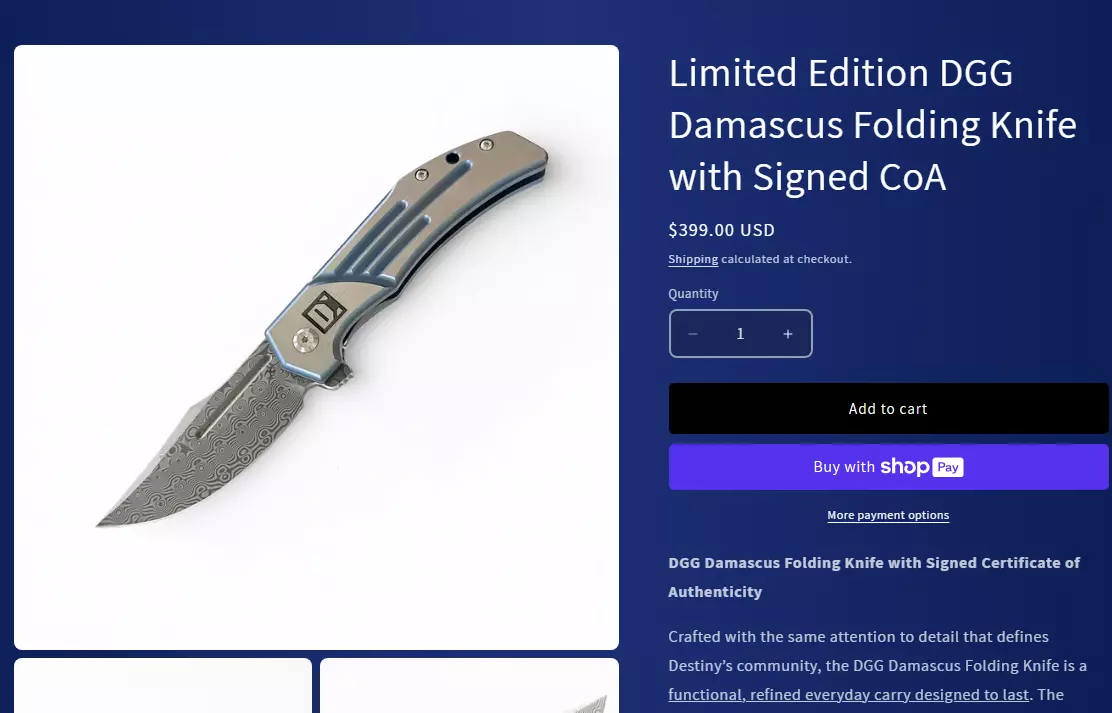
Task: Click the 'Crafted with the same attention' paragraph
Action: [x=877, y=665]
